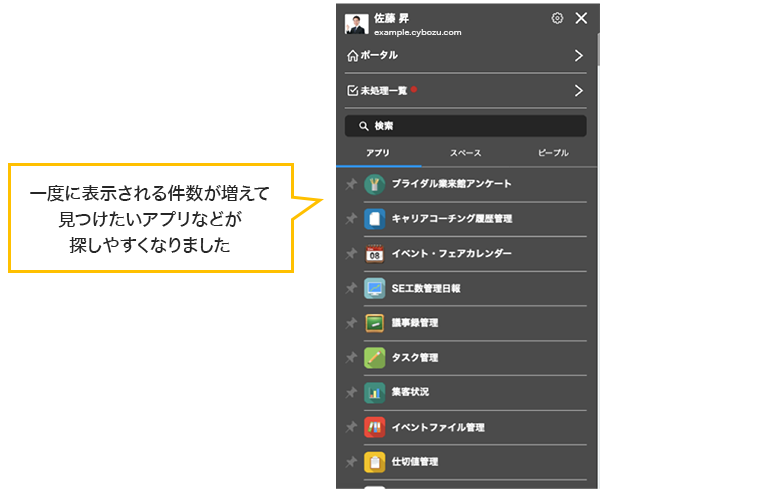Open the SE工数管理日報 monitor icon
This screenshot has height=490, width=767.
pyautogui.click(x=375, y=289)
